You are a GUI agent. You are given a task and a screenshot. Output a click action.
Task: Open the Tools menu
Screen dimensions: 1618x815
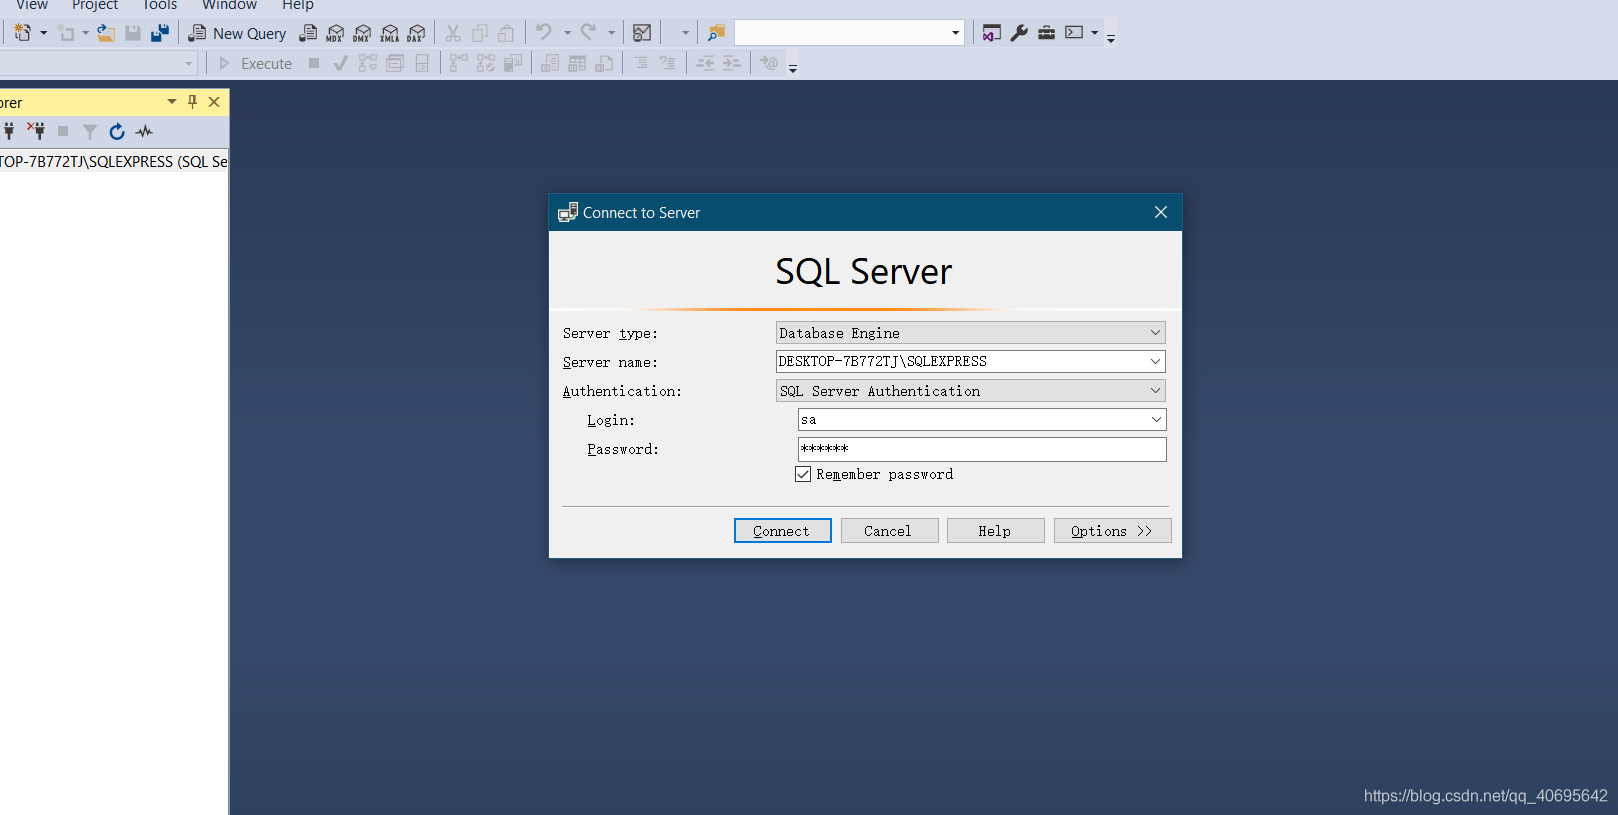160,5
